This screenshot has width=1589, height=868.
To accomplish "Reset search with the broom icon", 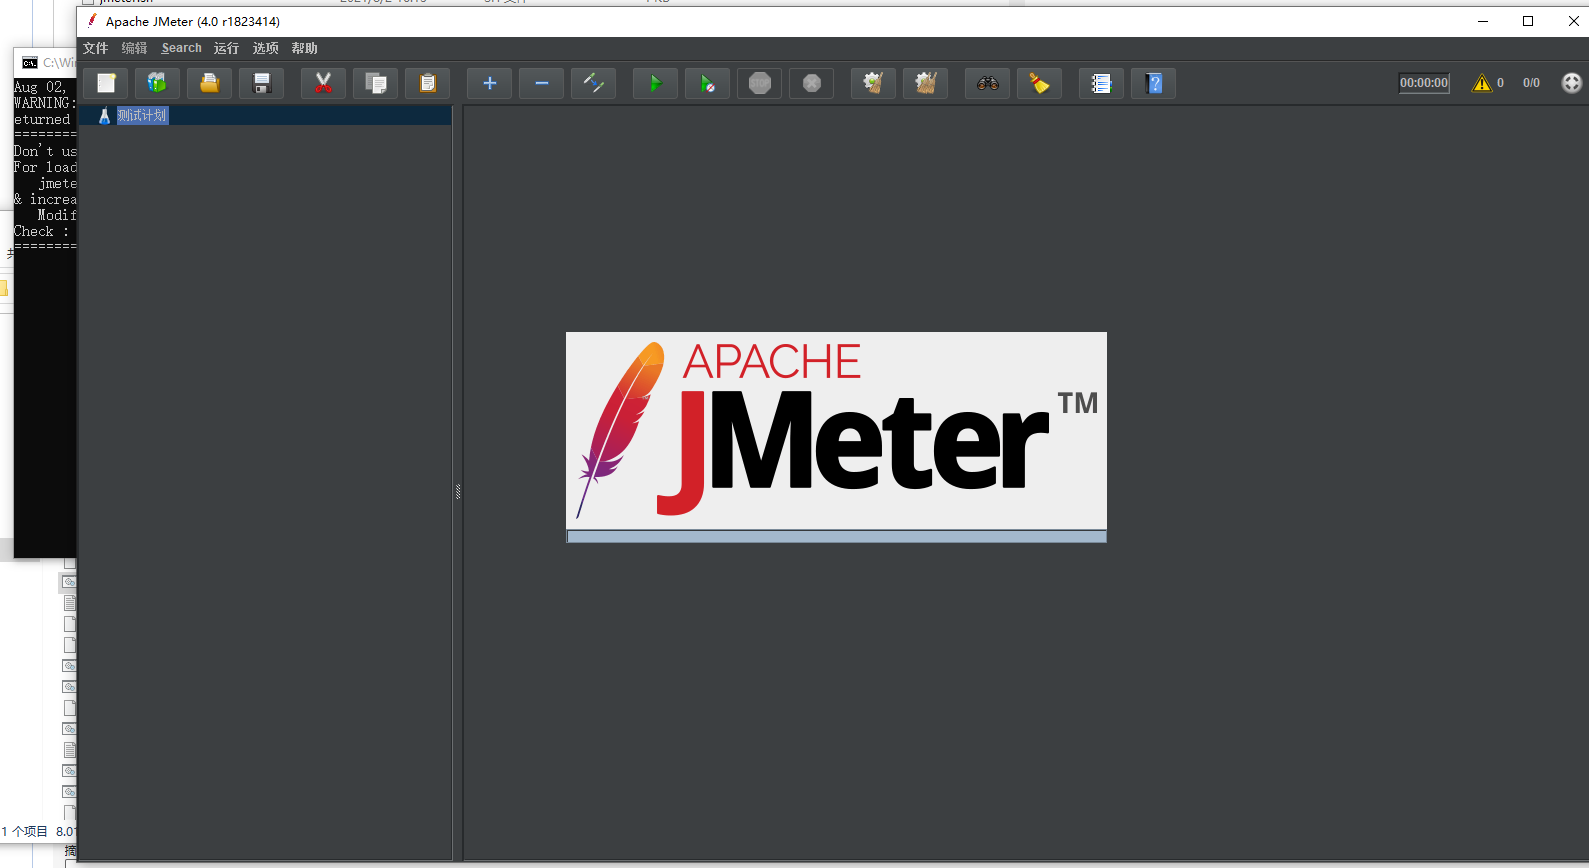I will point(1039,83).
